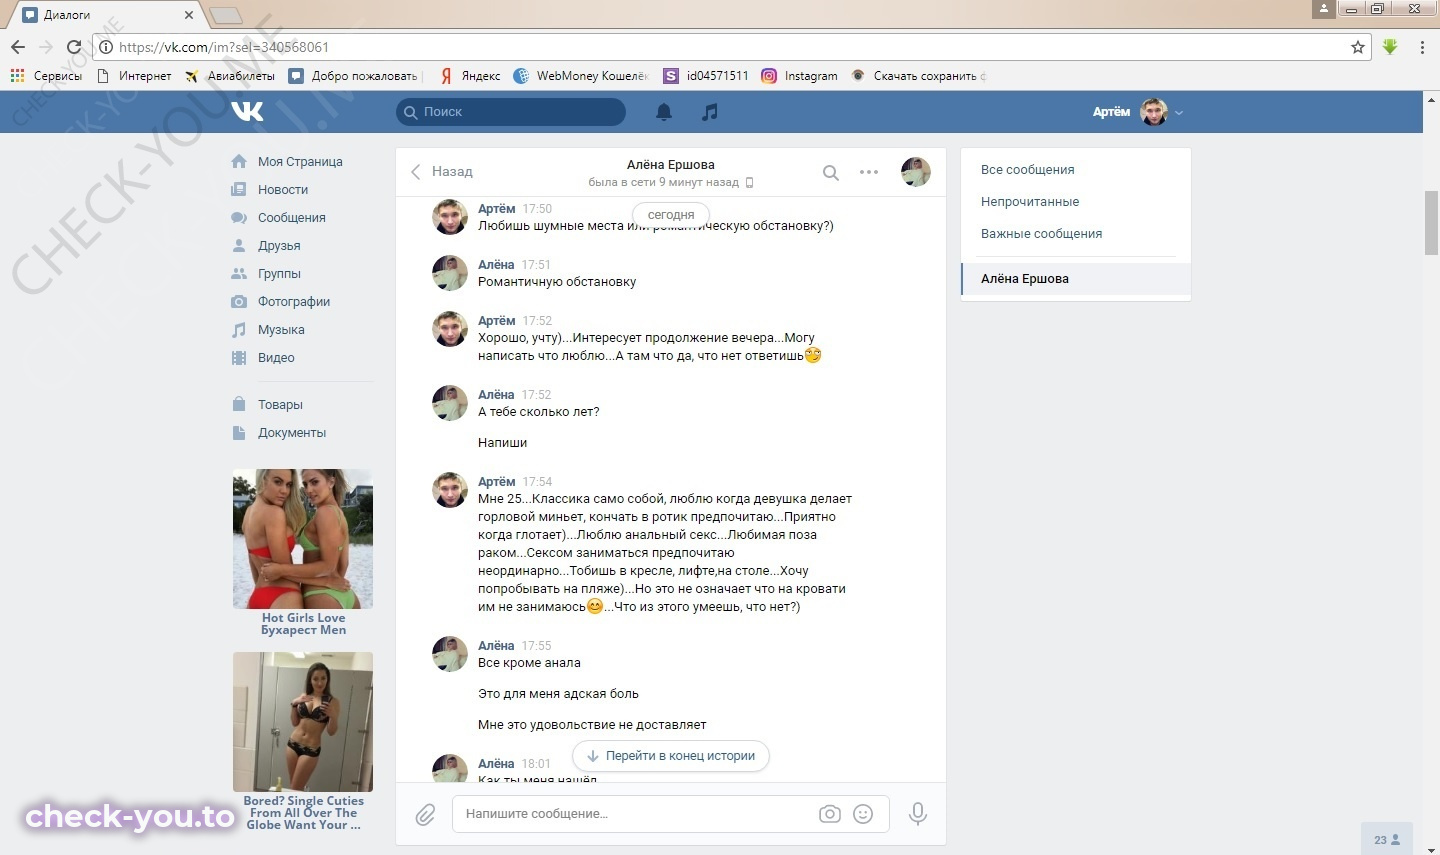The image size is (1440, 855).
Task: Click Артём name on 17:54 message
Action: (x=496, y=481)
